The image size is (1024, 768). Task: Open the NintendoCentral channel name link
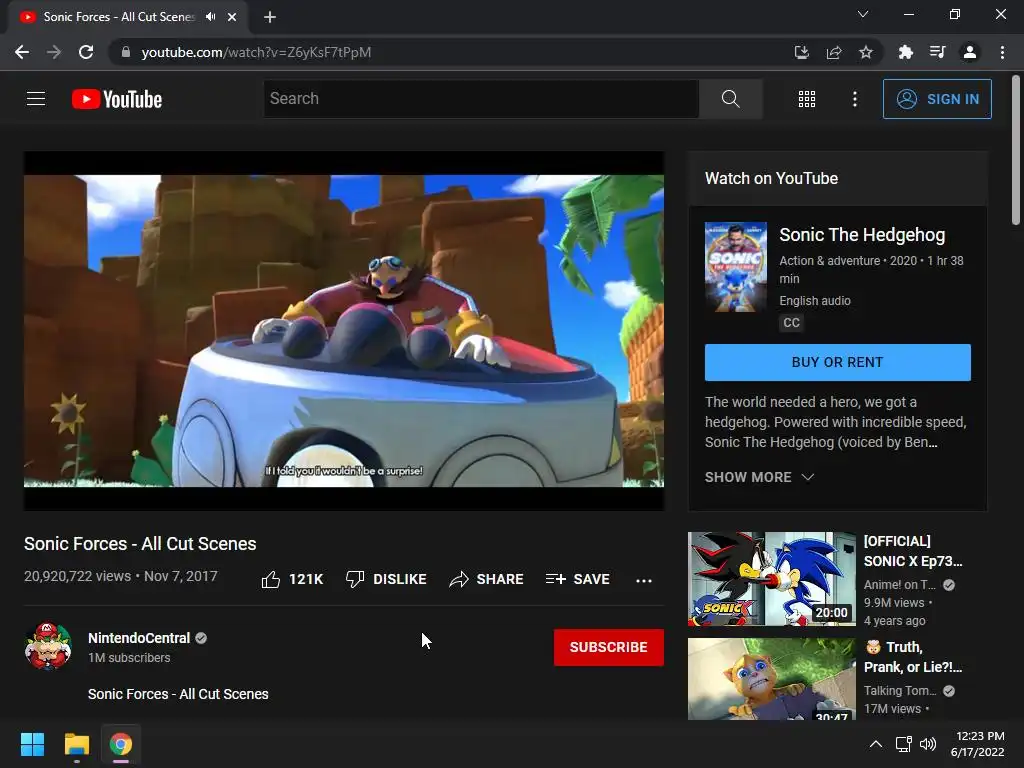pos(139,638)
